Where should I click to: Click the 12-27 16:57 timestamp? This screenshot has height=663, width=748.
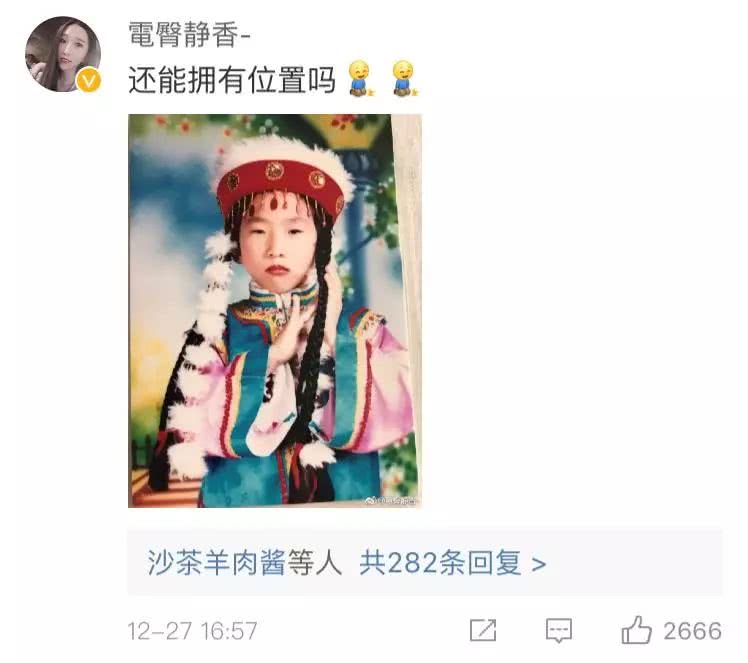[x=192, y=631]
